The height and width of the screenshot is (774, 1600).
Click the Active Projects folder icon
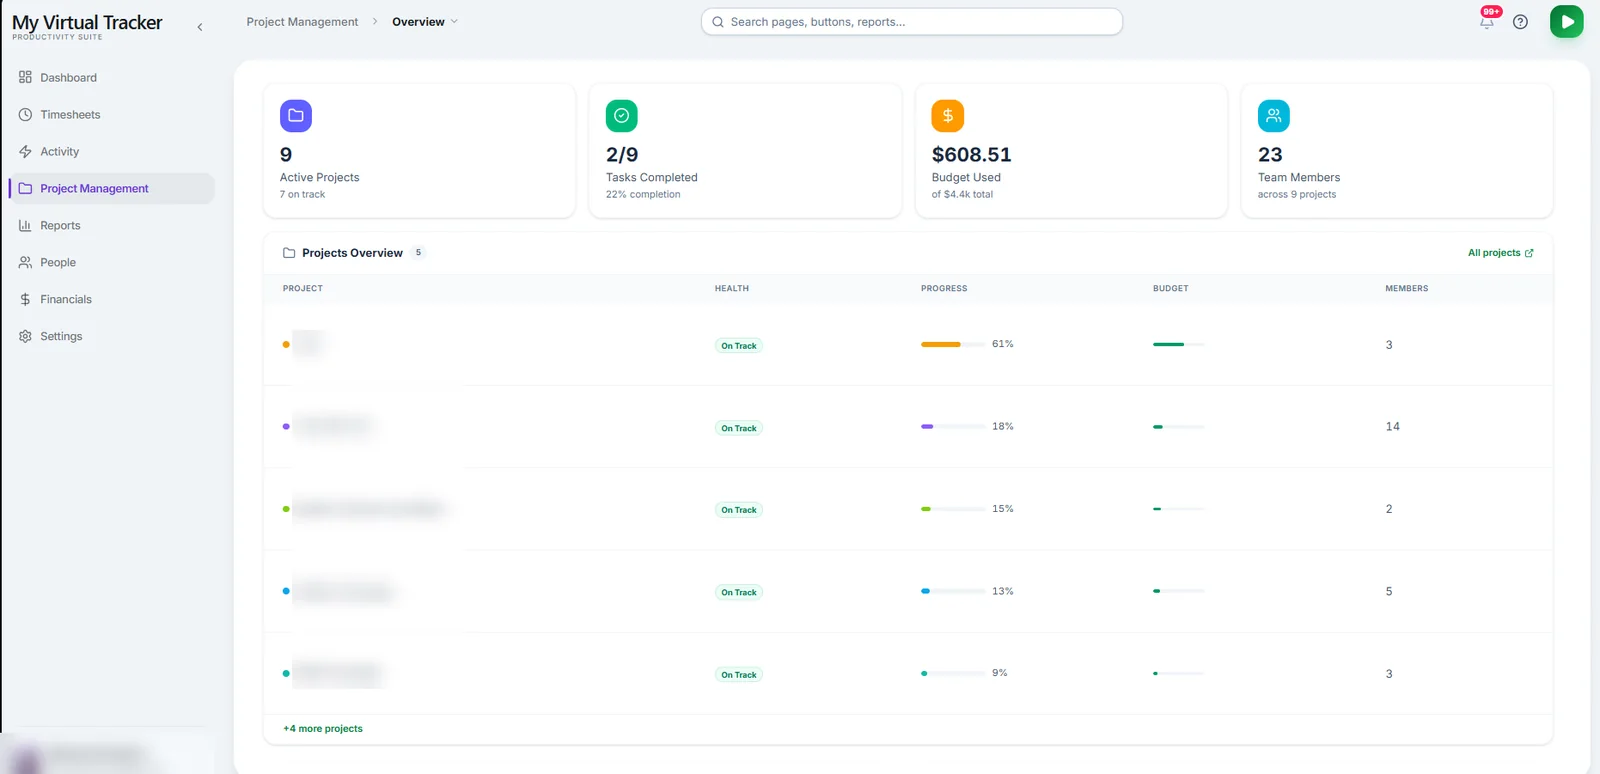click(x=296, y=116)
